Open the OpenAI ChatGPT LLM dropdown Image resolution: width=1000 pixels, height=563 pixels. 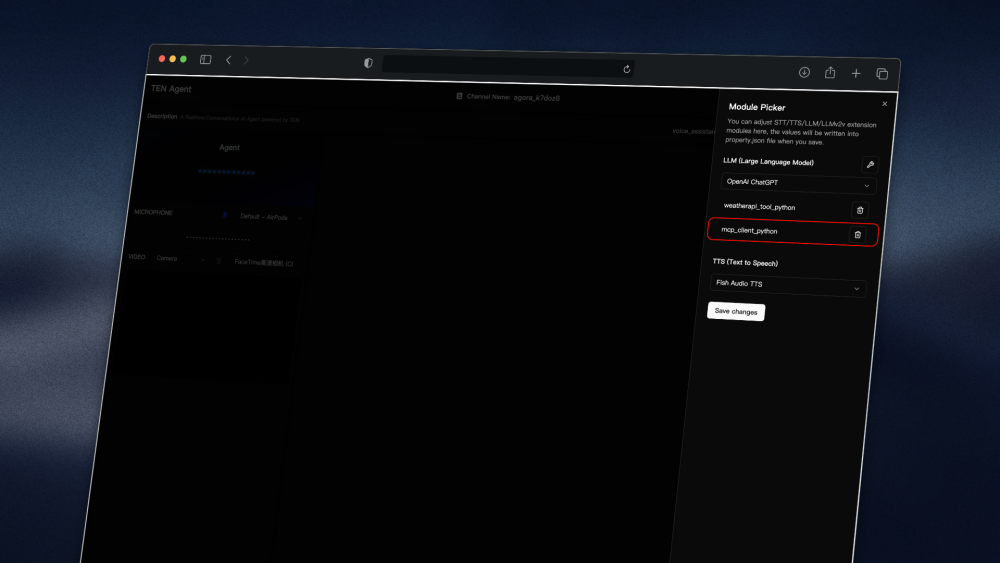[798, 184]
